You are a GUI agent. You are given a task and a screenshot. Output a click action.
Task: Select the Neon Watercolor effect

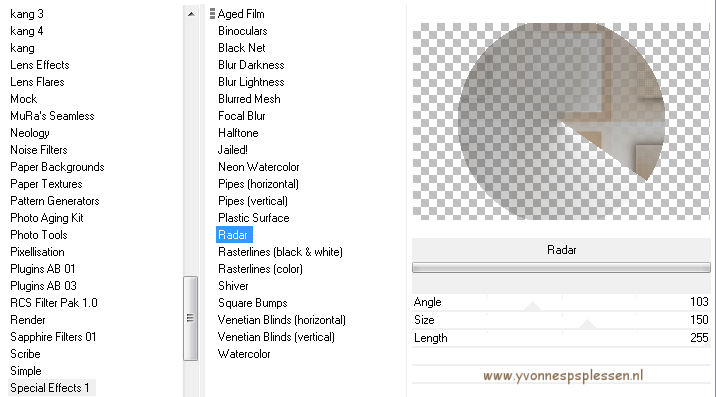(258, 167)
